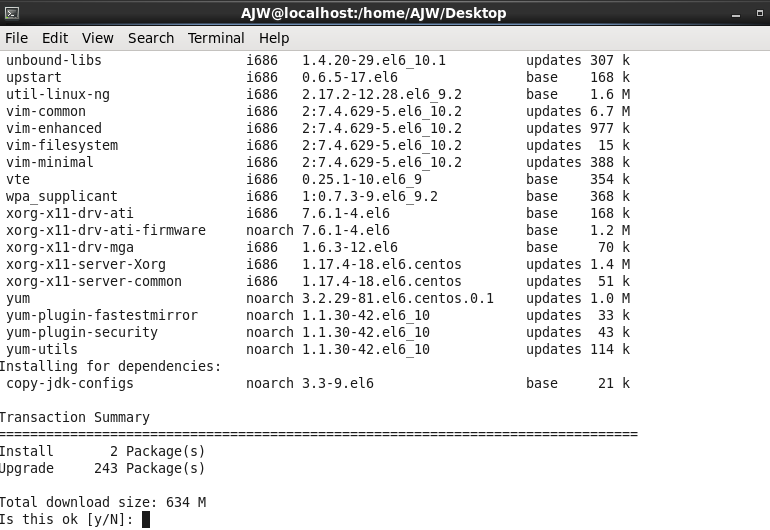Click the 'Transaction Summary' heading

click(75, 418)
